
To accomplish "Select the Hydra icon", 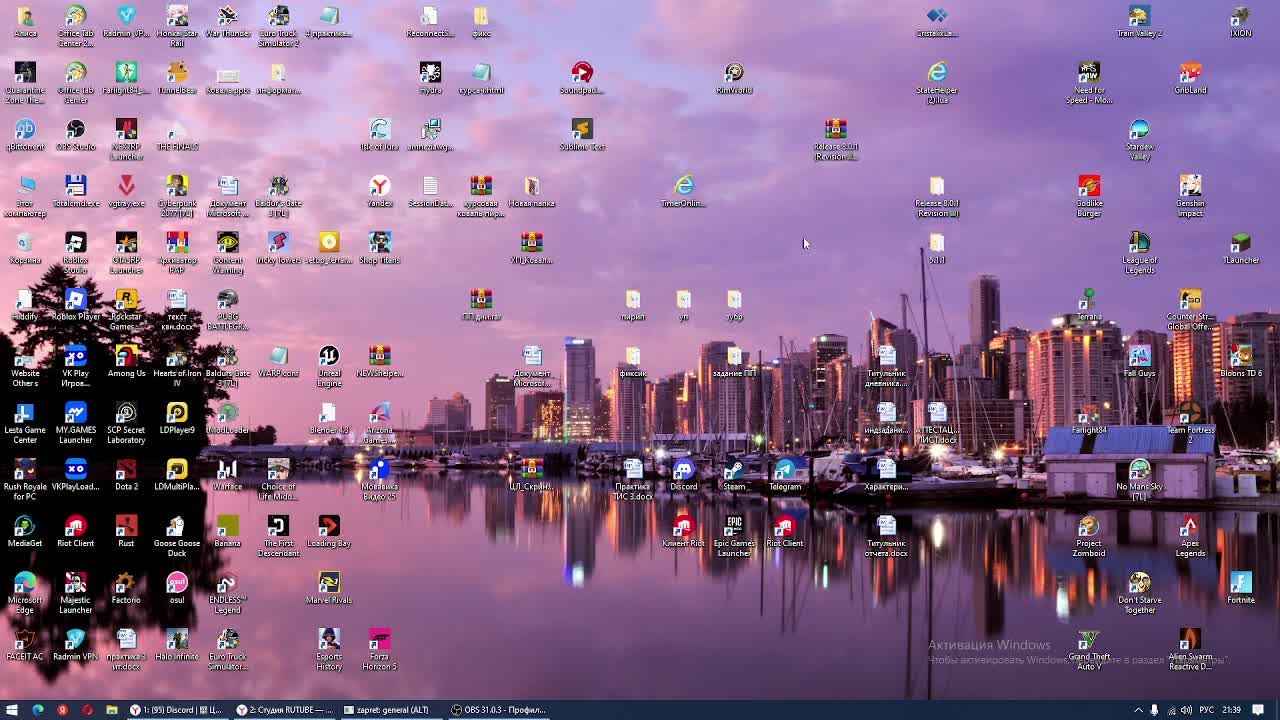I will point(430,78).
